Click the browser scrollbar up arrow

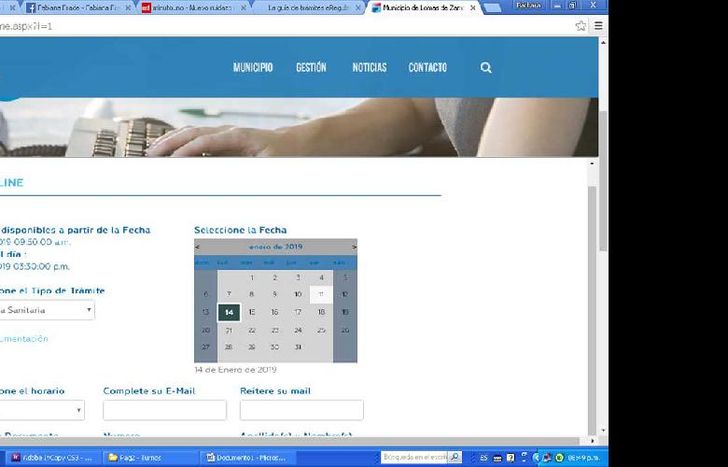coord(603,43)
